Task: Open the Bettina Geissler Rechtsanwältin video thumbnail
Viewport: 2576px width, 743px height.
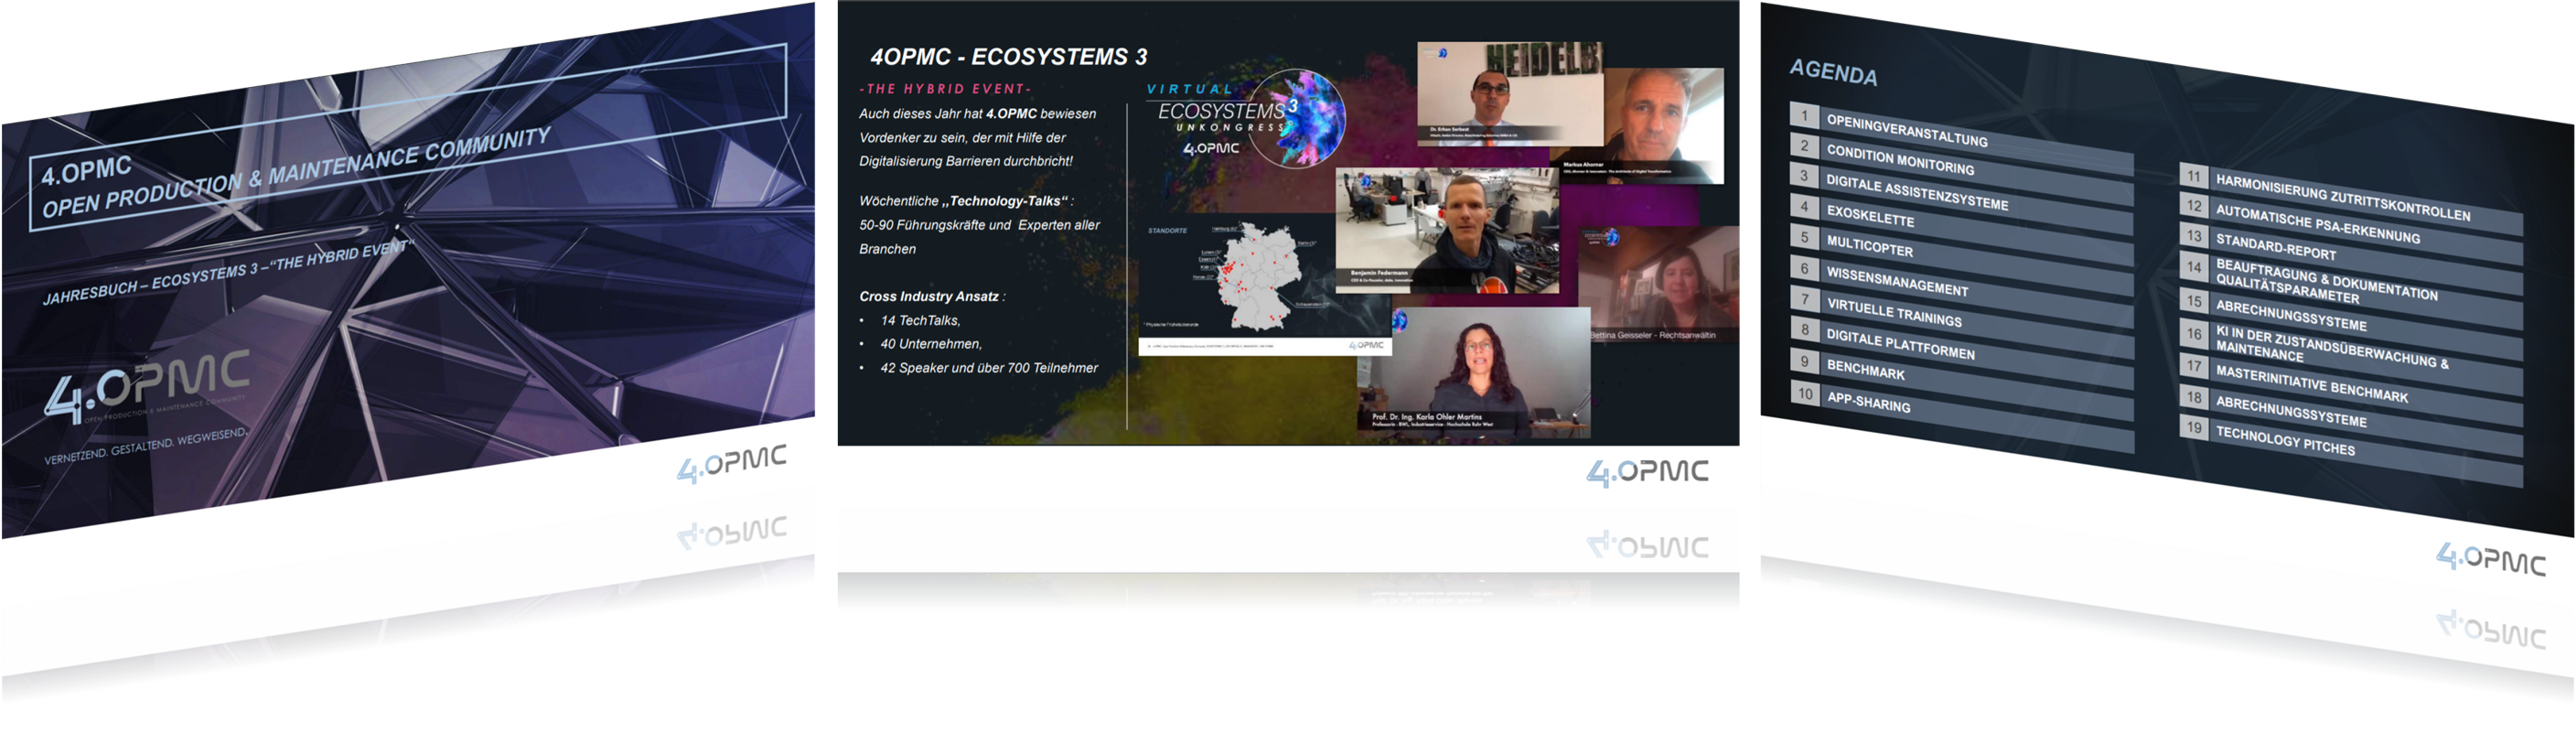Action: (1658, 285)
